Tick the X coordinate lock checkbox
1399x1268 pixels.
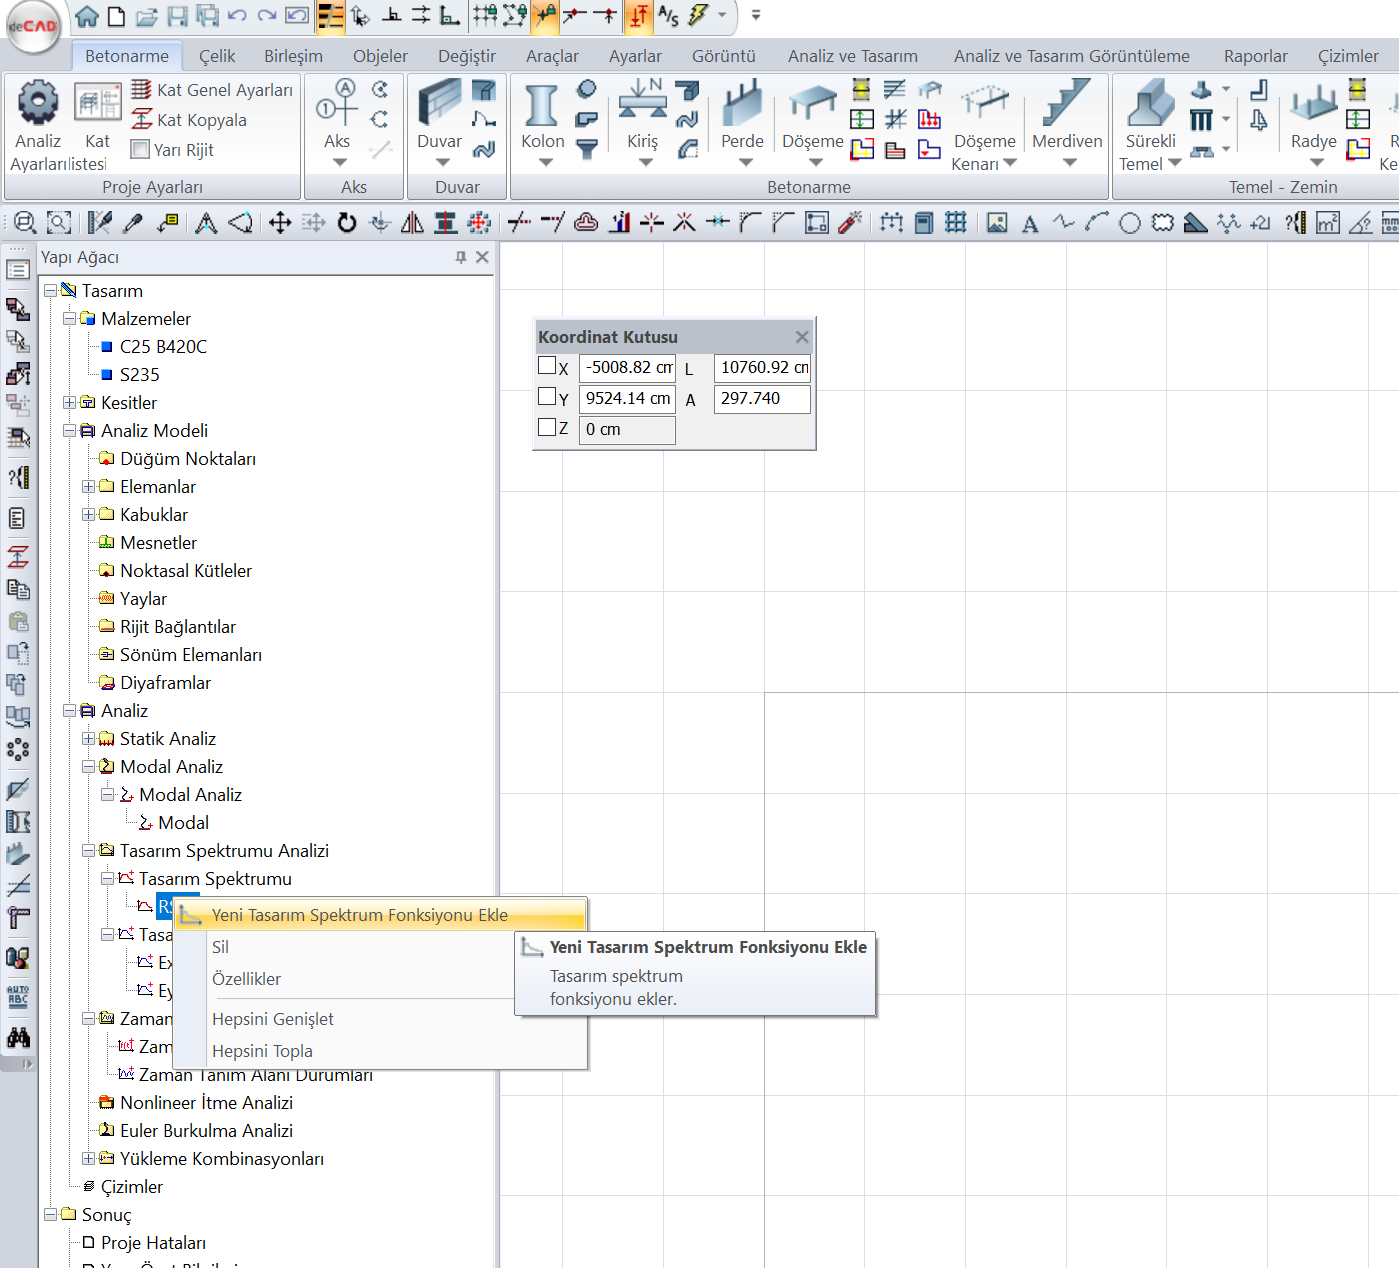click(547, 366)
